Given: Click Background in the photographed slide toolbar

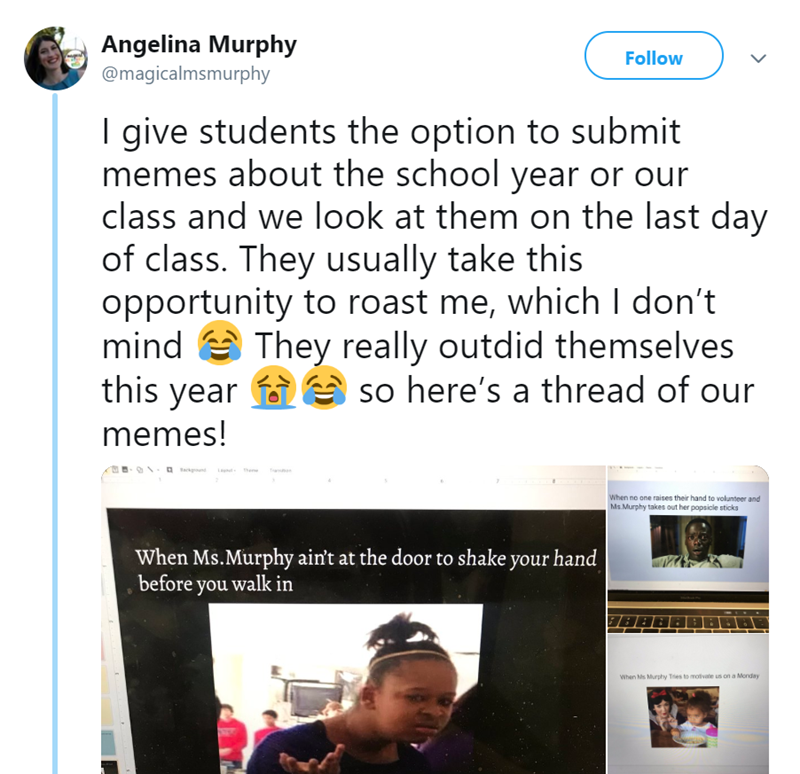Looking at the screenshot, I should pyautogui.click(x=195, y=470).
